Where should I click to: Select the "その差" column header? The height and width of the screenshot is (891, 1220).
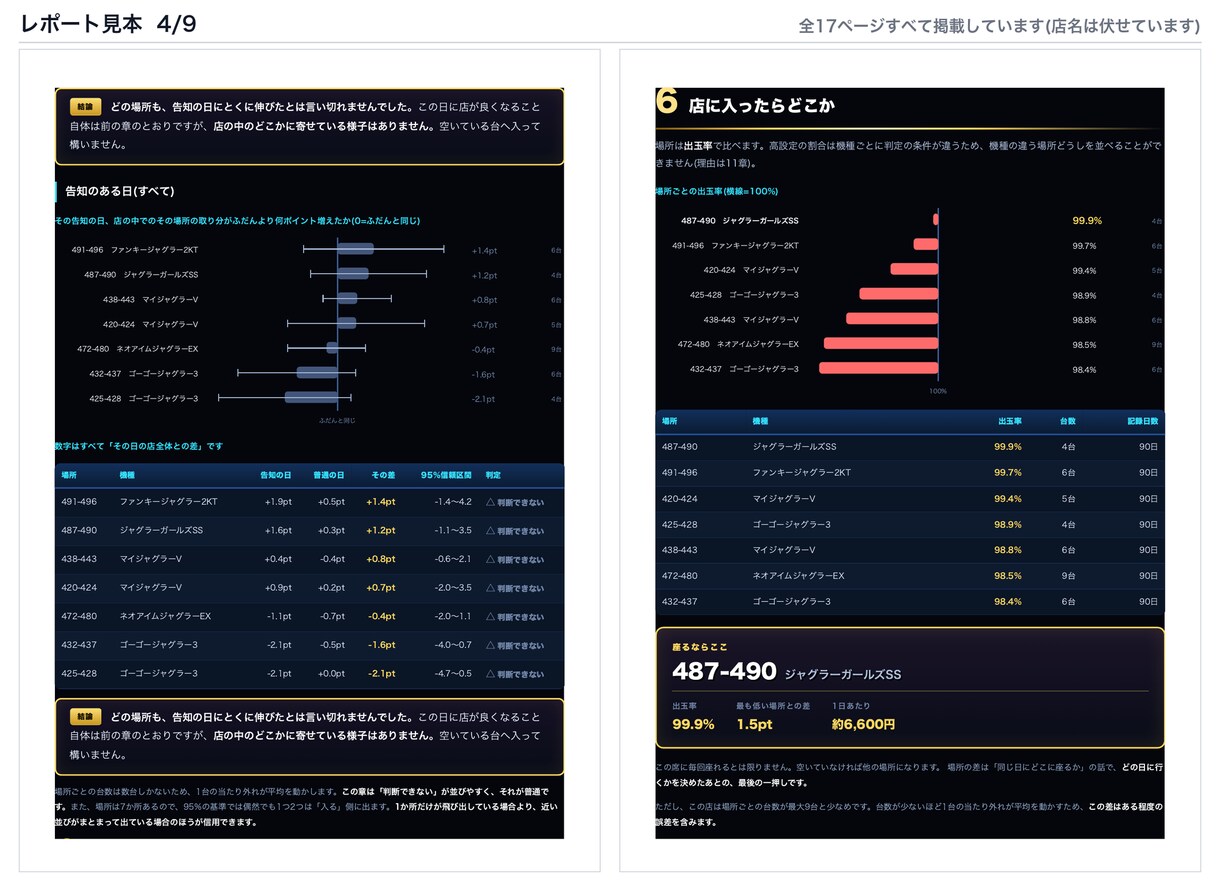383,475
